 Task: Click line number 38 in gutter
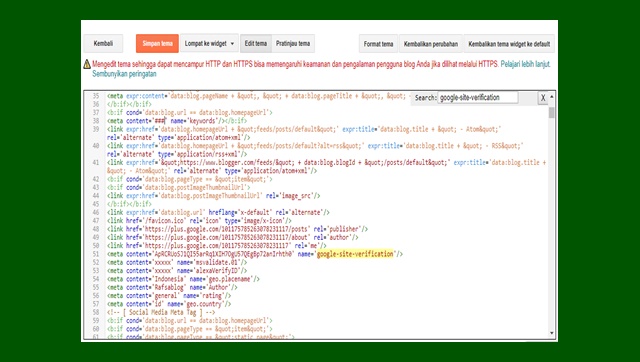point(96,121)
